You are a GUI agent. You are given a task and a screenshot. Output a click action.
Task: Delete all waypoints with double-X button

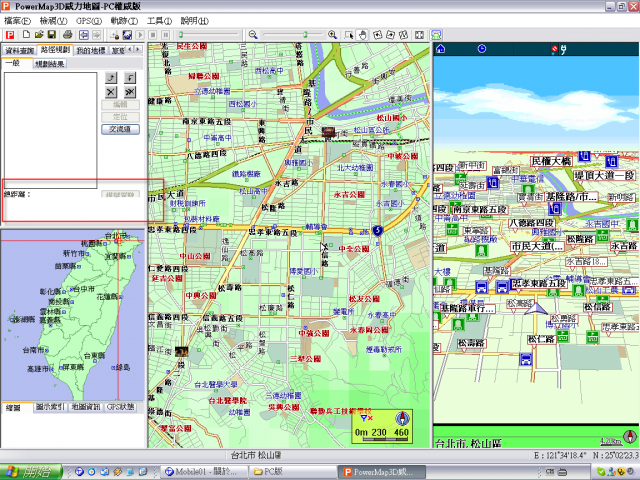click(x=130, y=92)
